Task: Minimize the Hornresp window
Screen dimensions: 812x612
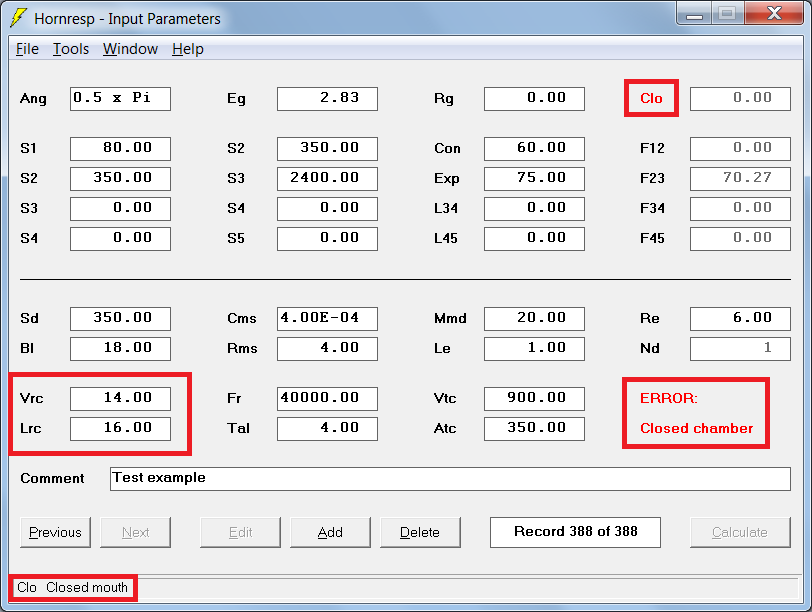Action: [694, 14]
